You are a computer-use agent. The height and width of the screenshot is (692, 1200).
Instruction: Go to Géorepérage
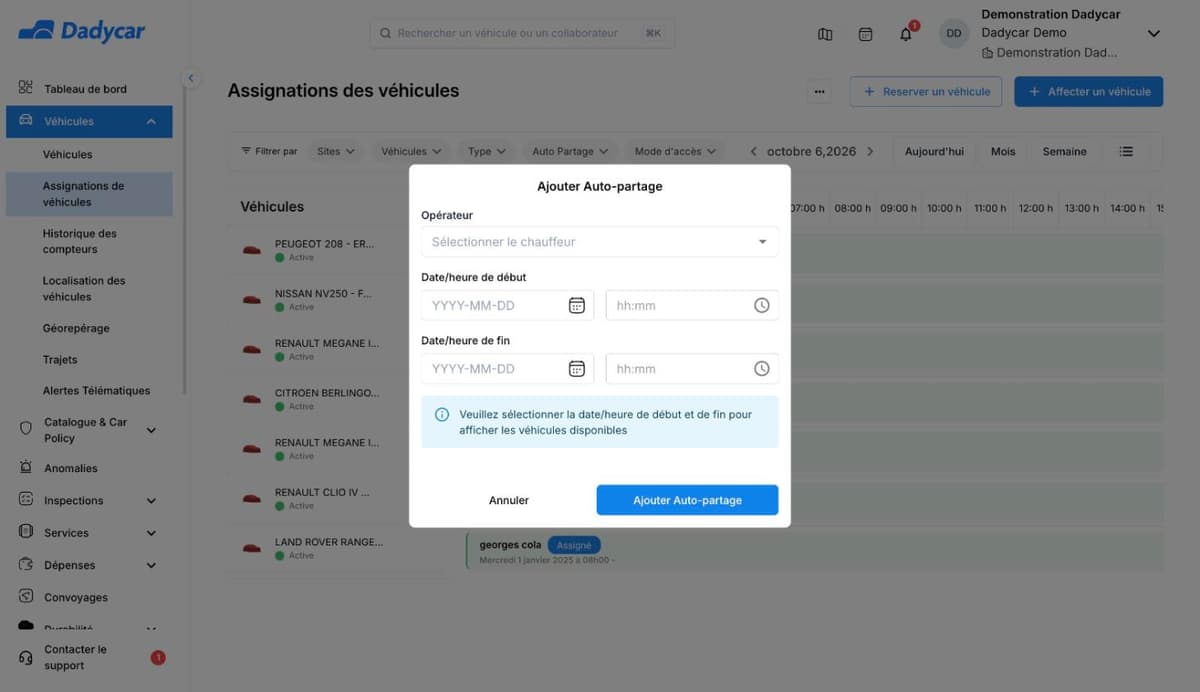(x=76, y=328)
